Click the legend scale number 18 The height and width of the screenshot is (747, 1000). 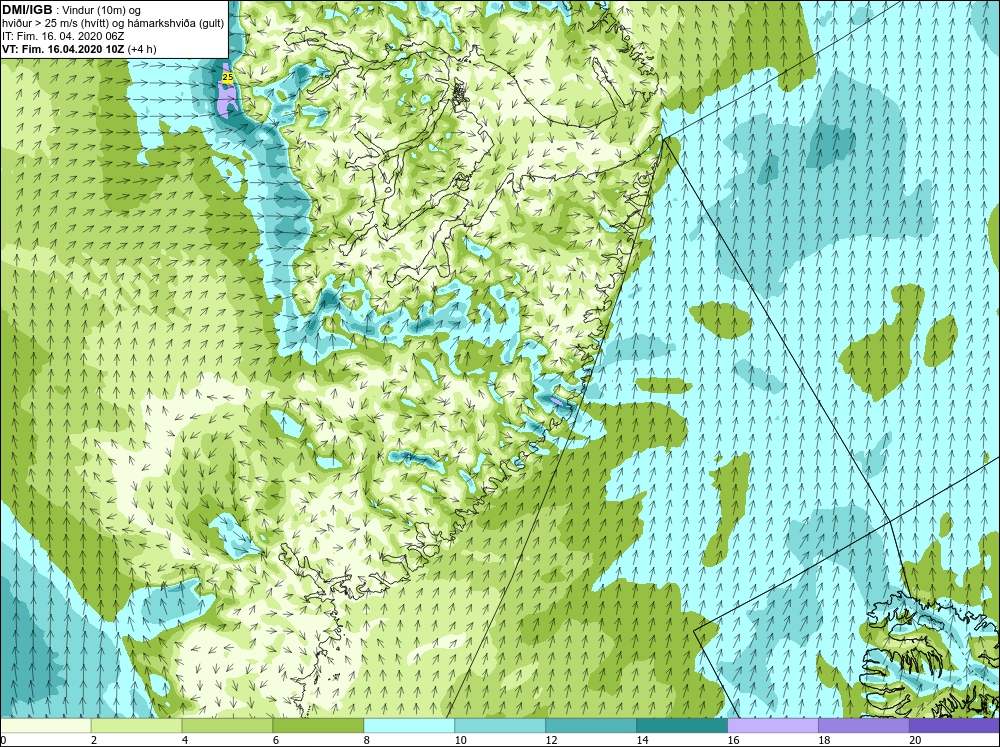point(824,740)
